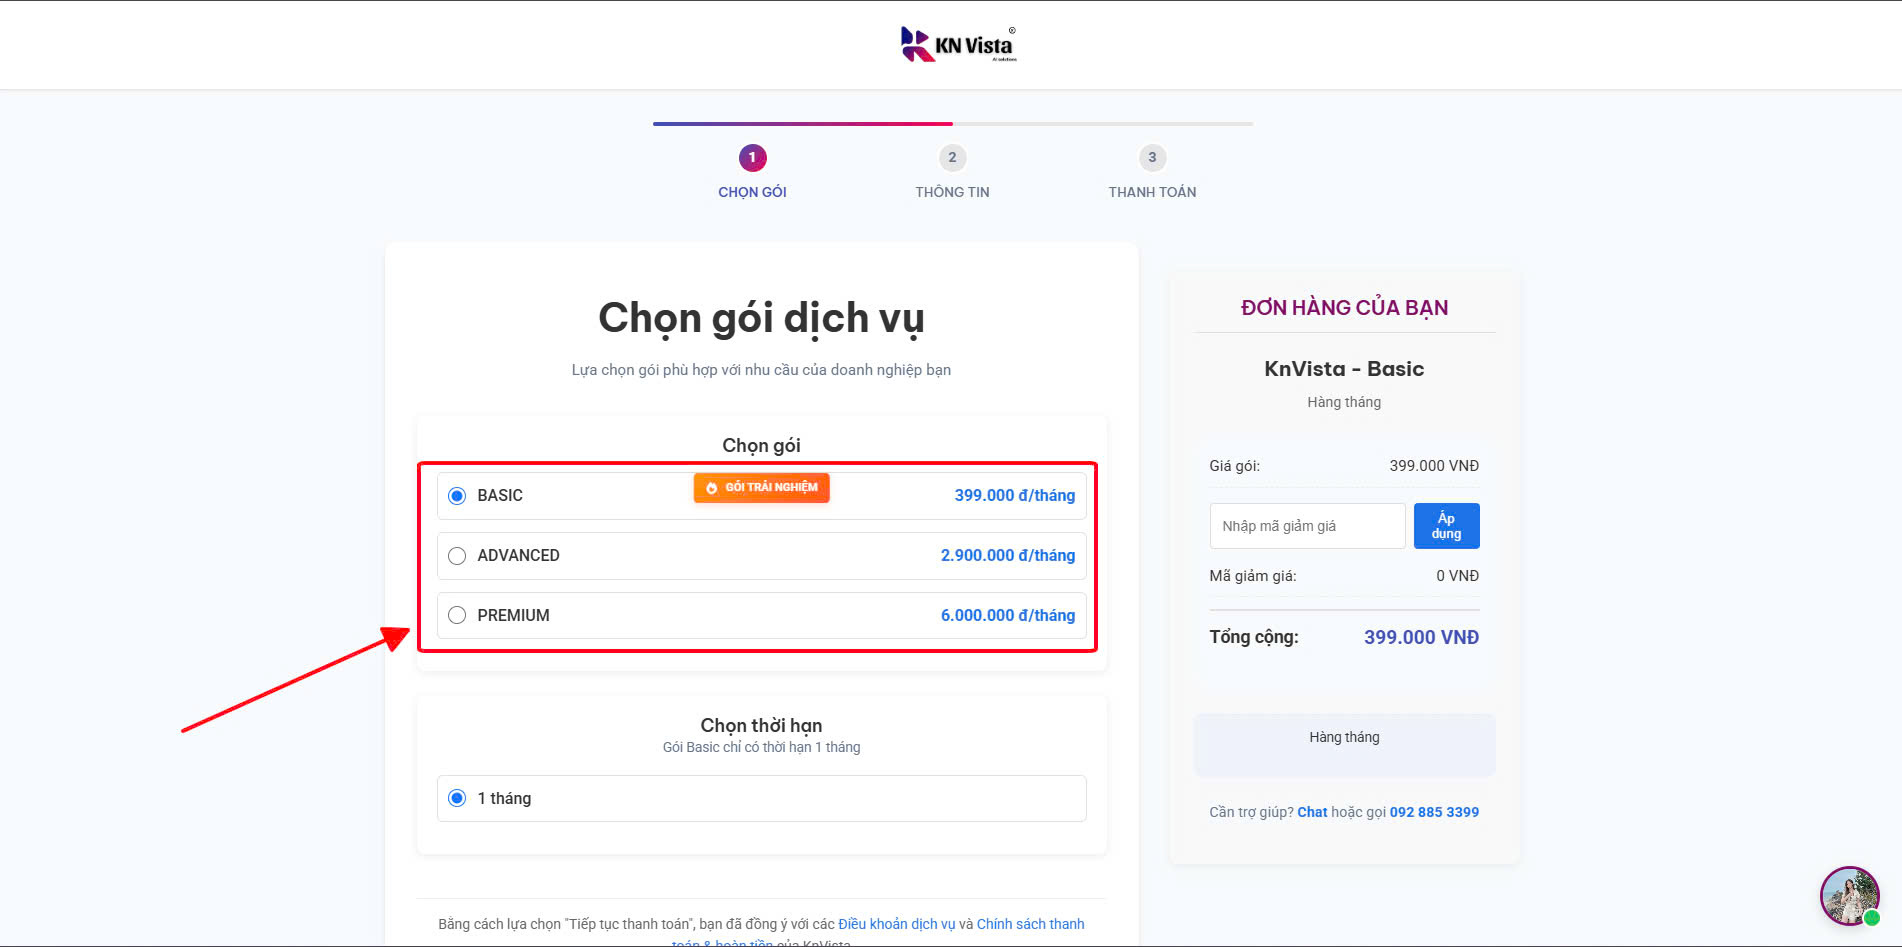The image size is (1902, 947).
Task: Open the Chọn thời hạn section
Action: (x=761, y=724)
